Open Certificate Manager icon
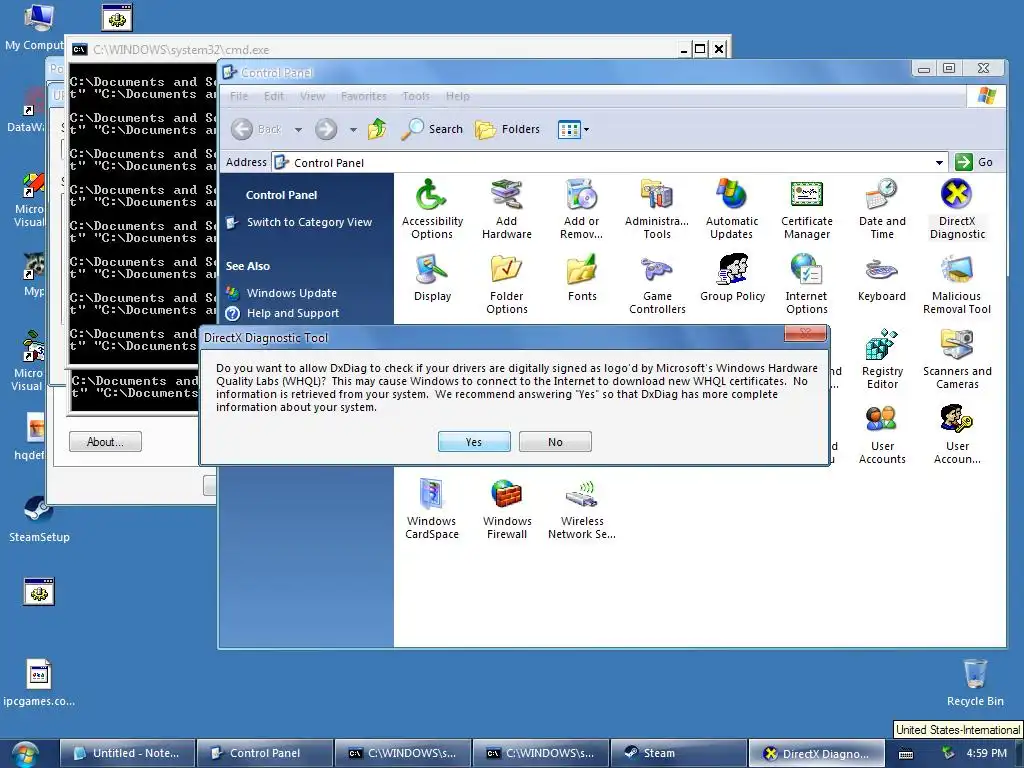Viewport: 1024px width, 768px height. [x=807, y=209]
